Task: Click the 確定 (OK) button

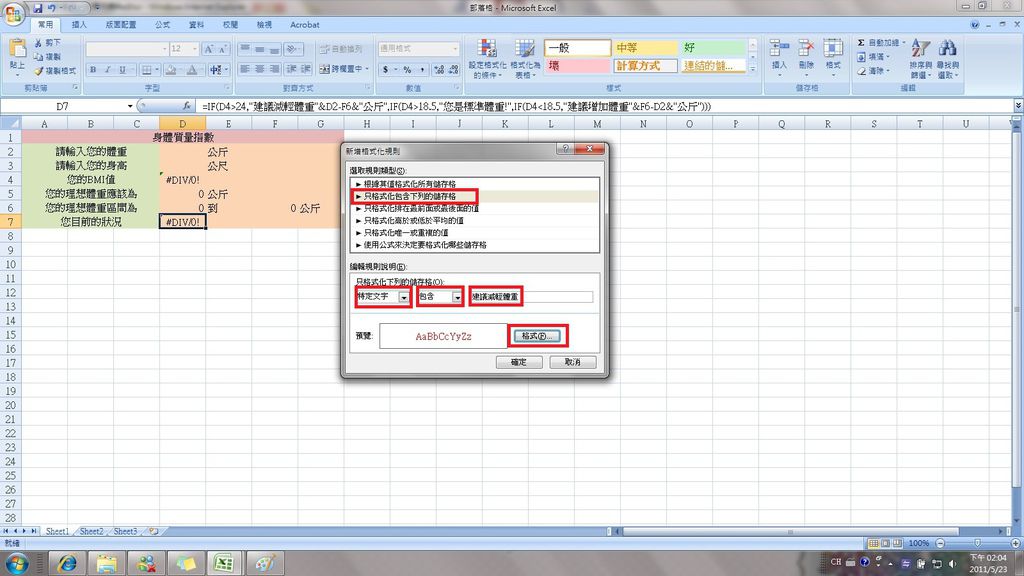Action: pos(519,362)
